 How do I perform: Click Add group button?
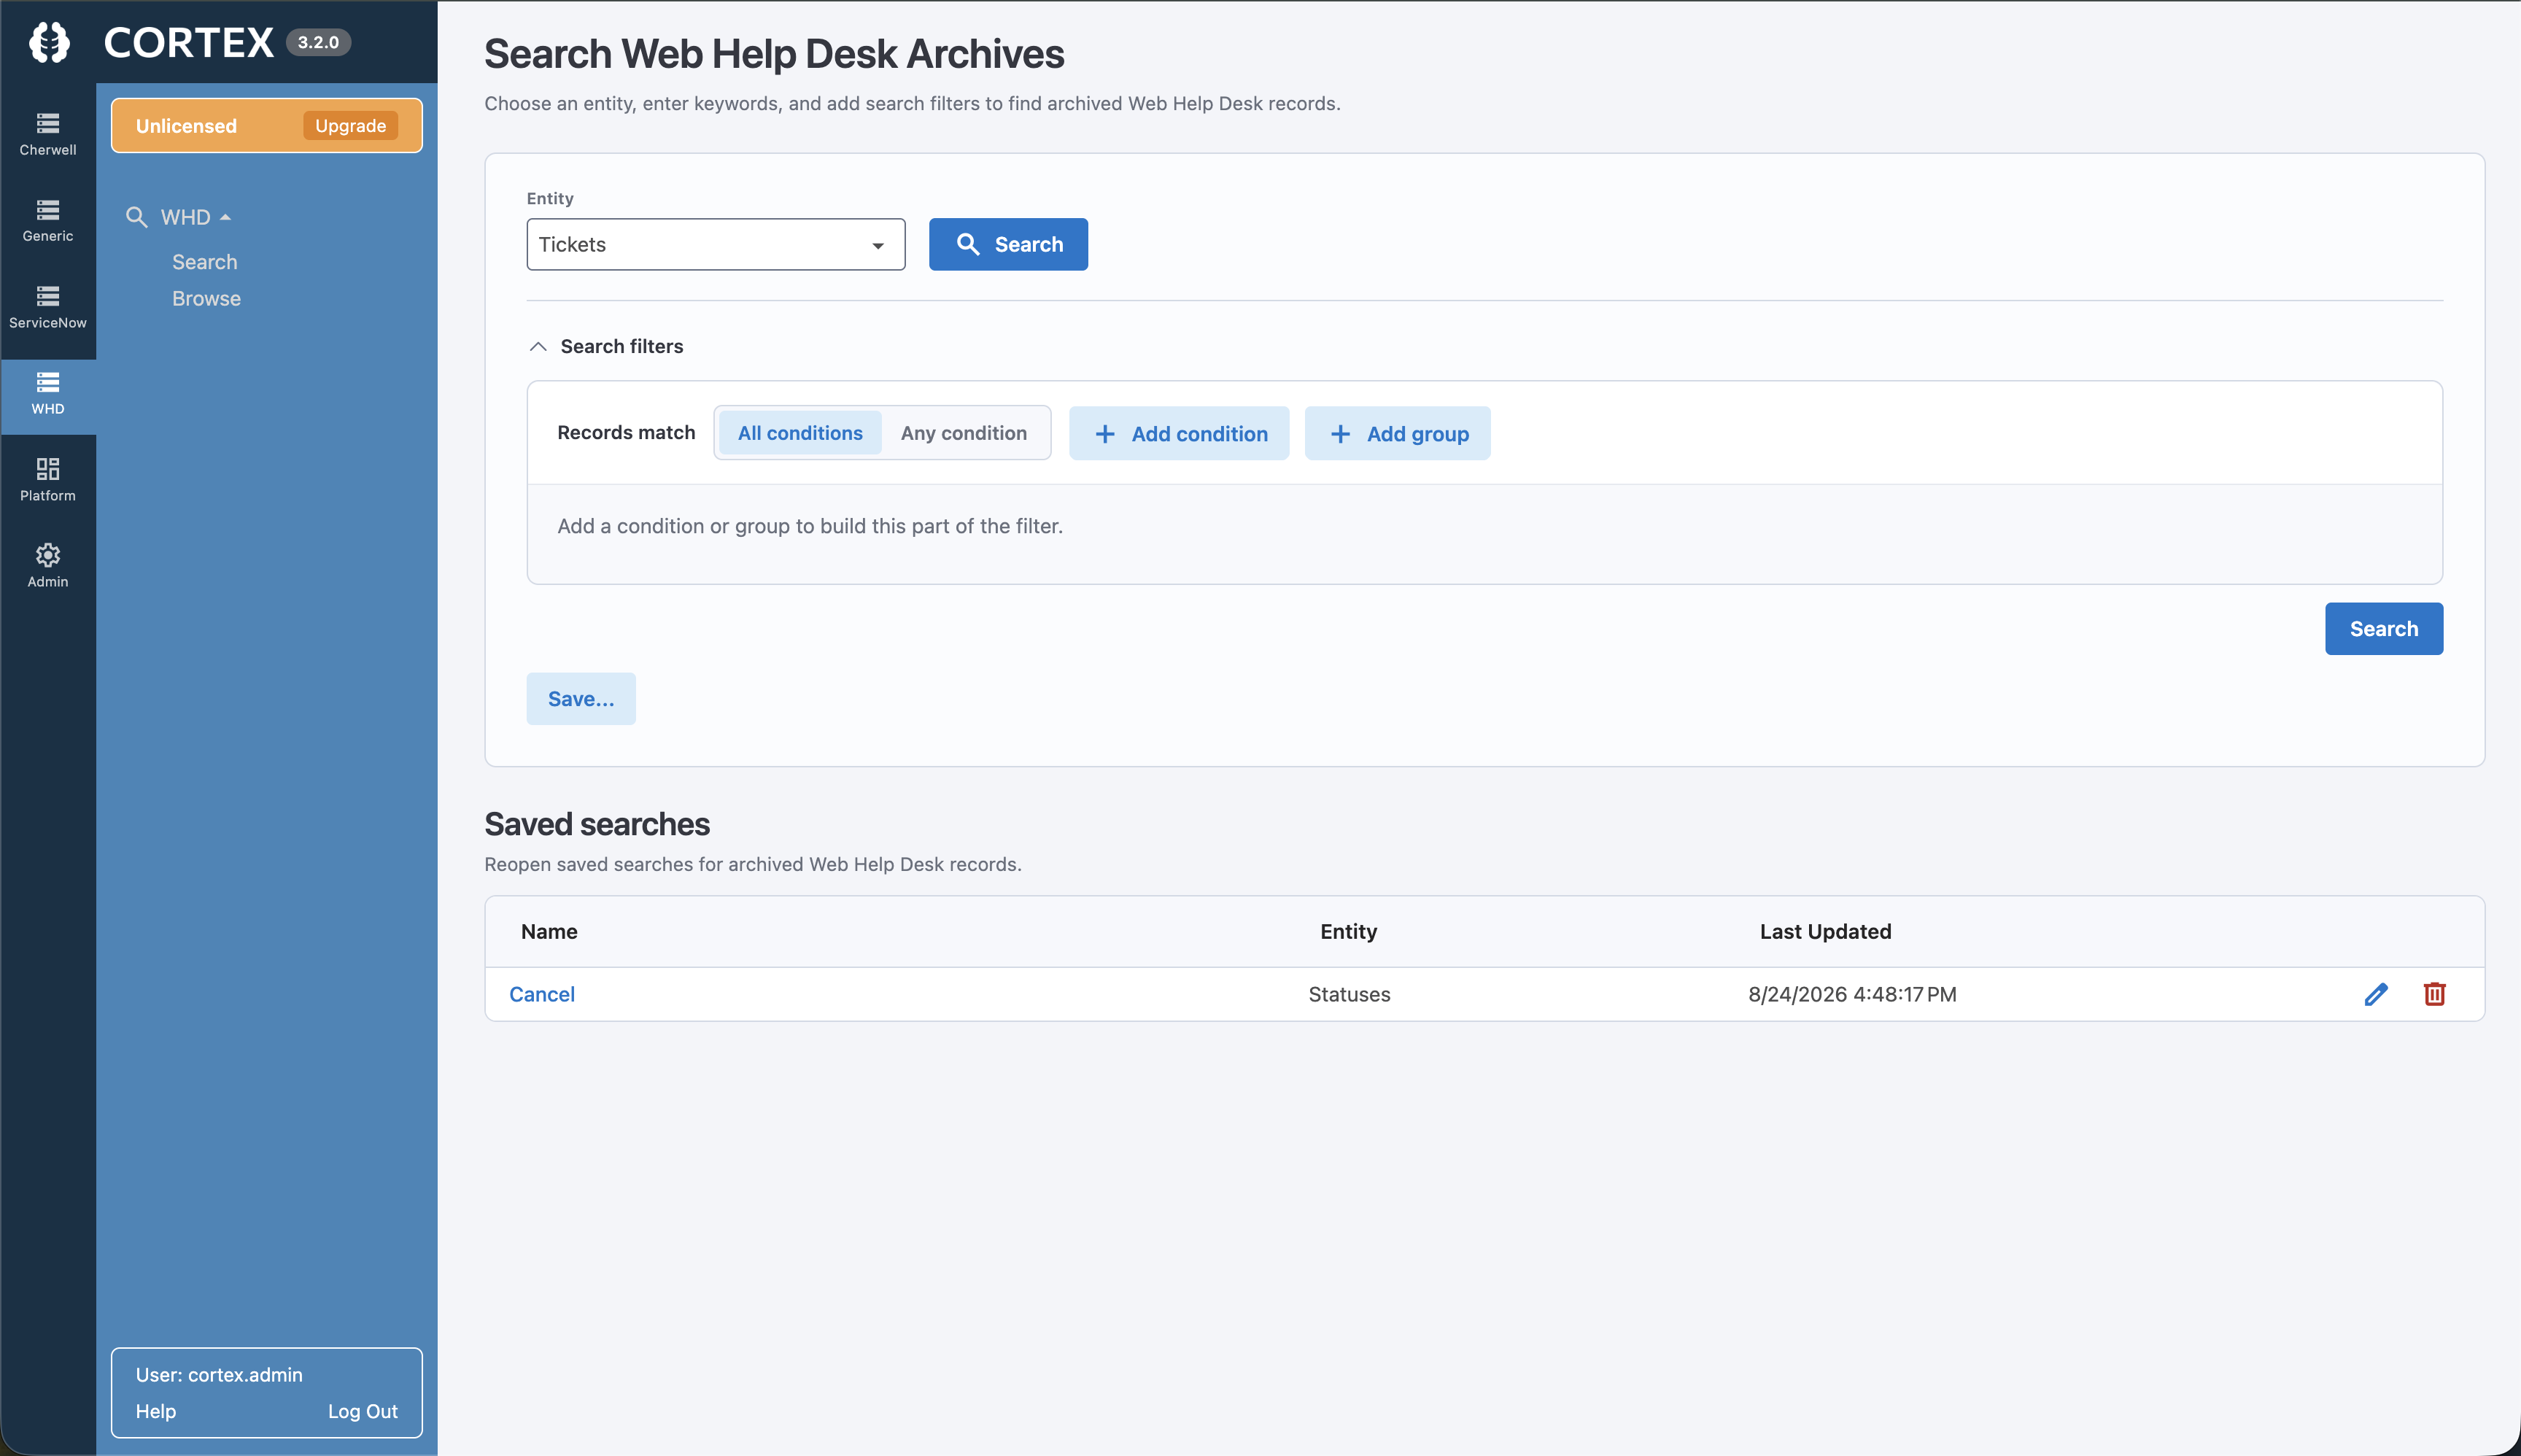[x=1398, y=433]
